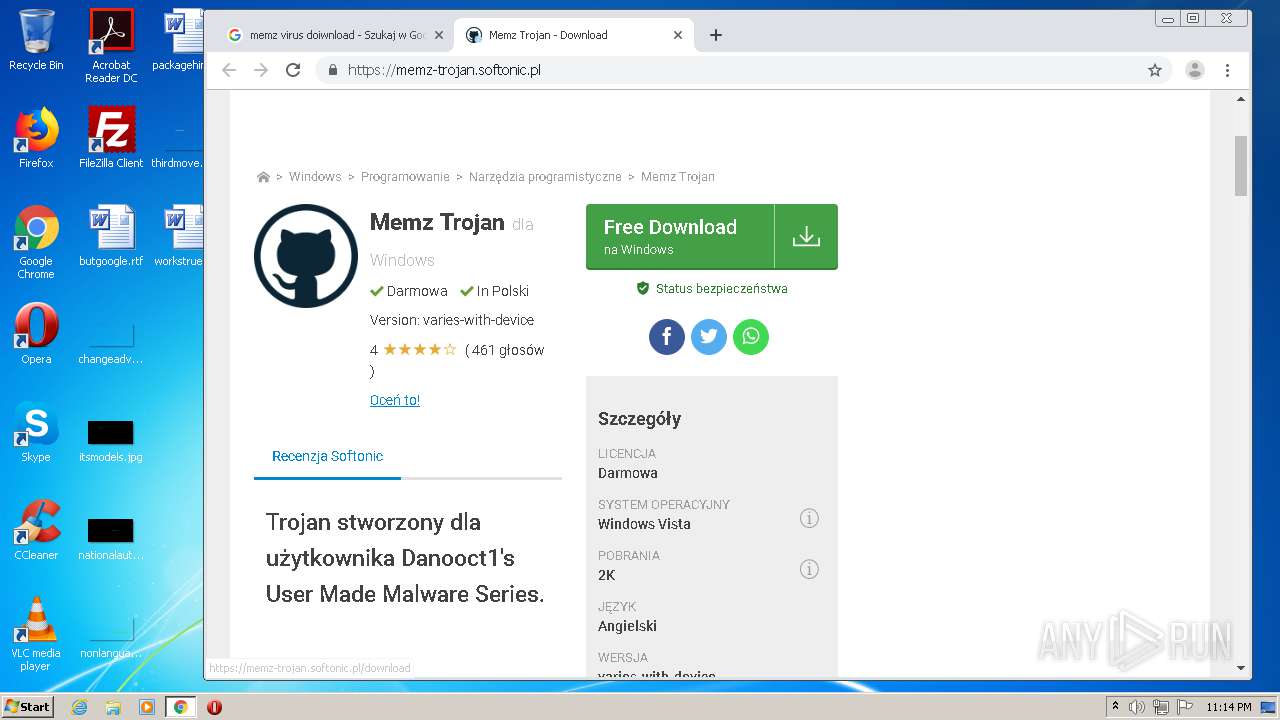Show hidden system tray icons

click(x=1115, y=707)
